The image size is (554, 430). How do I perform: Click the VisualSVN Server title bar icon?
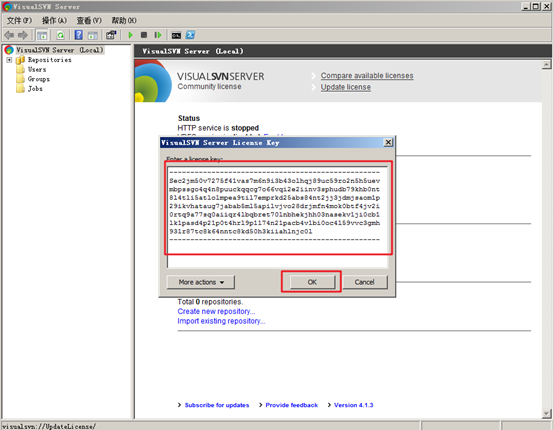click(7, 7)
